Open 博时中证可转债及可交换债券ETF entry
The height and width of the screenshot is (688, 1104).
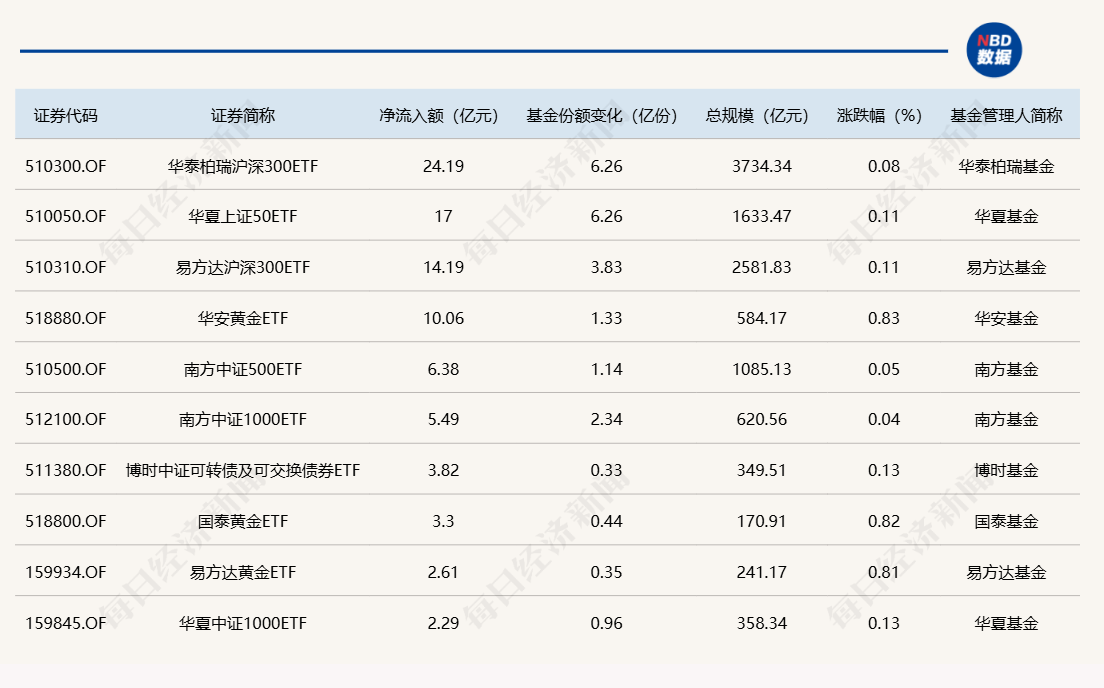[x=243, y=471]
